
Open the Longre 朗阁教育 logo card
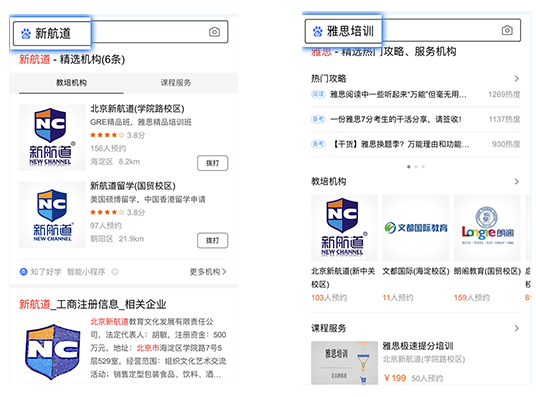487,228
